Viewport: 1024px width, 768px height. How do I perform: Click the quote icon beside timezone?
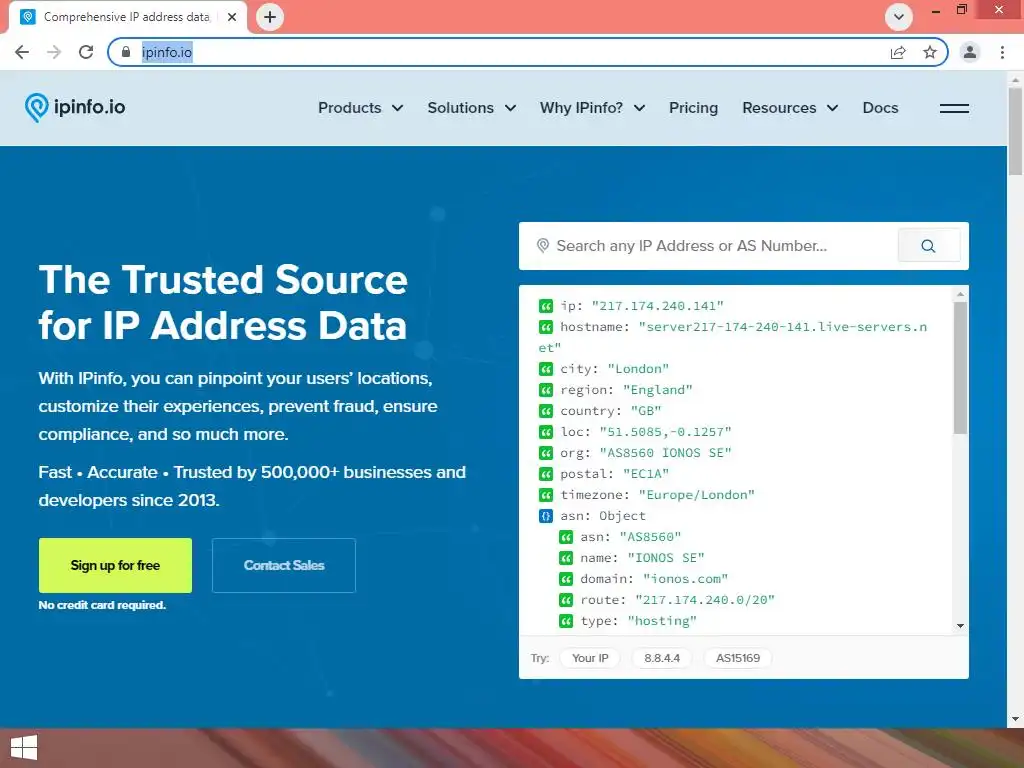click(546, 495)
